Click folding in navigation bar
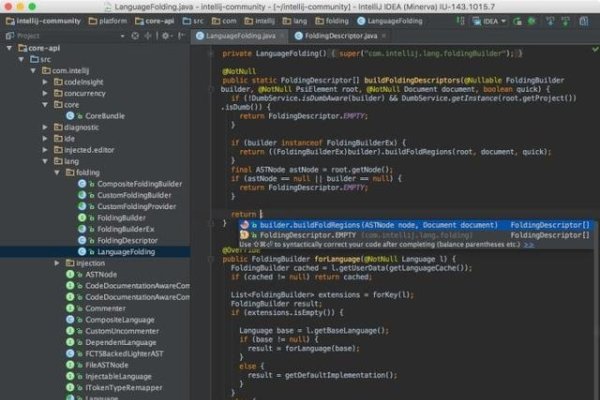The image size is (600, 400). coord(332,21)
